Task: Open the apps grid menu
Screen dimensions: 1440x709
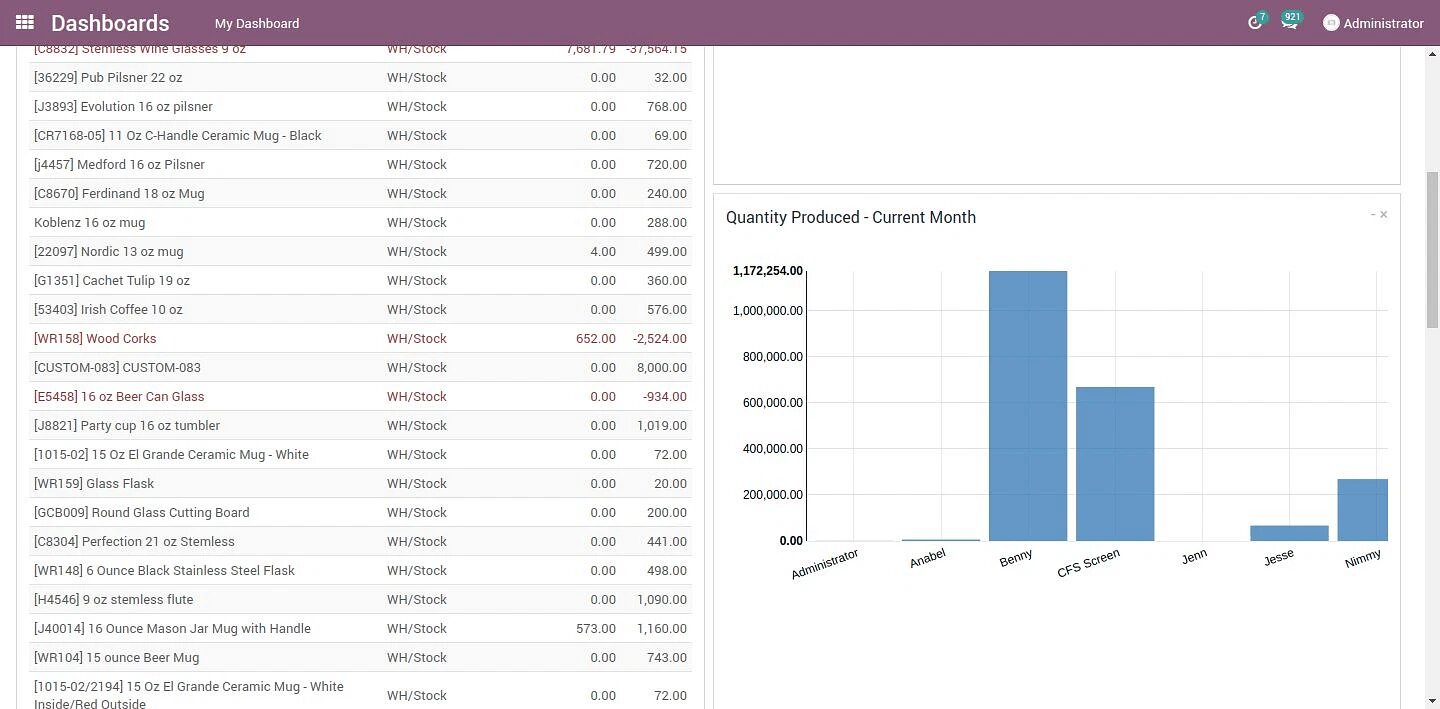Action: pyautogui.click(x=25, y=22)
